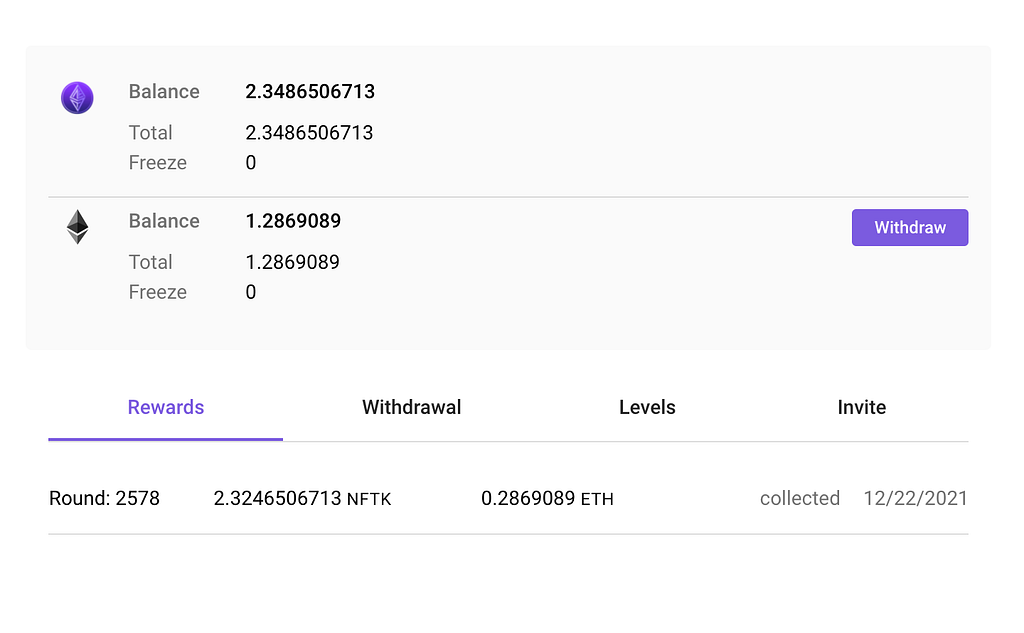
Task: Click the NFTK Freeze value
Action: [251, 163]
